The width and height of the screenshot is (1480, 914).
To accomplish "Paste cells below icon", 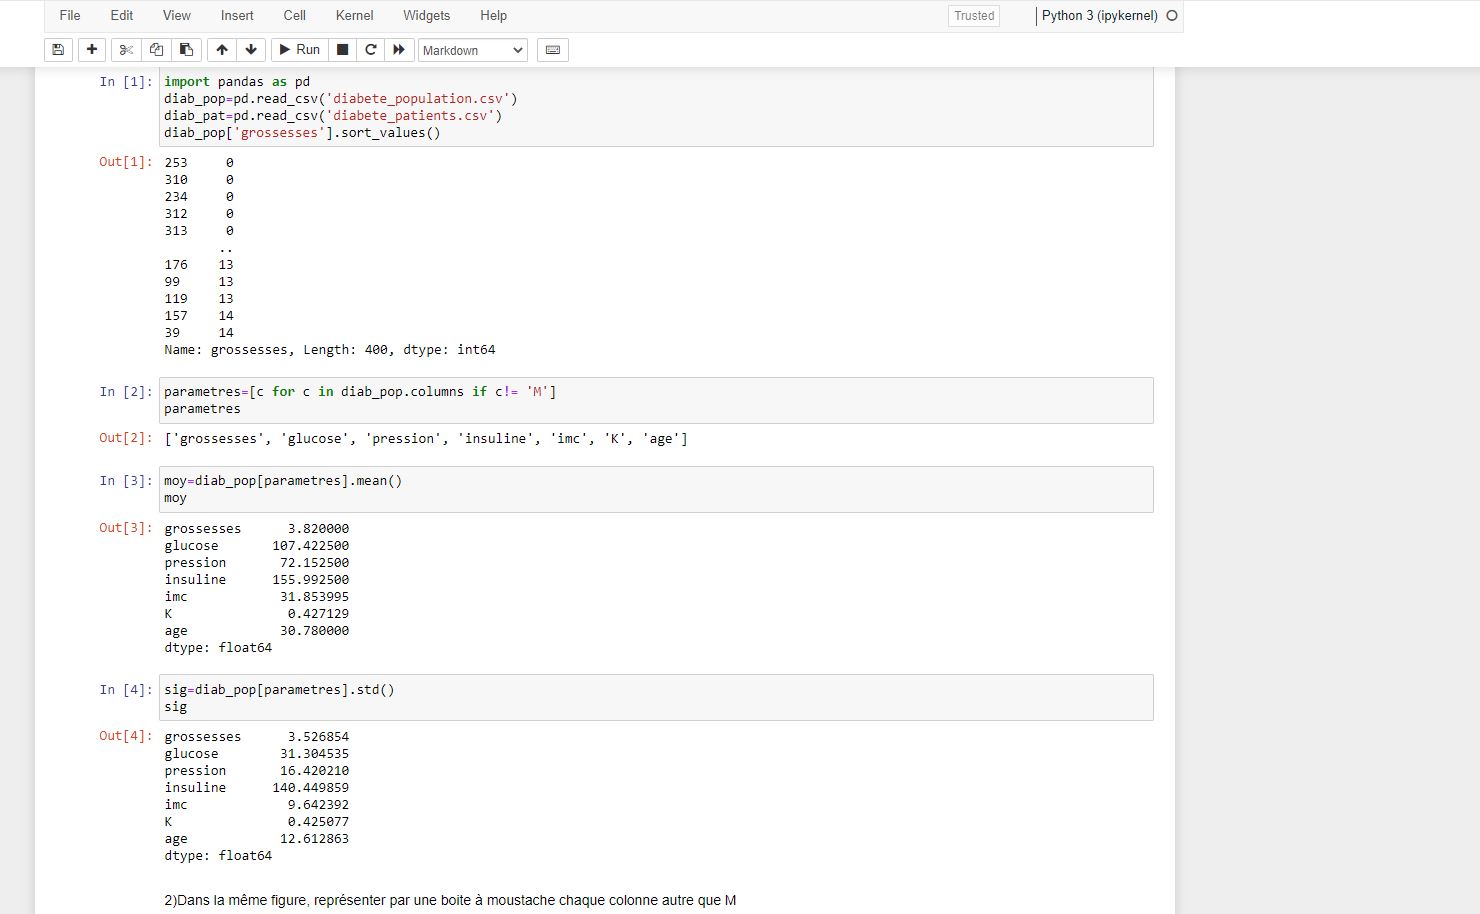I will [x=186, y=50].
